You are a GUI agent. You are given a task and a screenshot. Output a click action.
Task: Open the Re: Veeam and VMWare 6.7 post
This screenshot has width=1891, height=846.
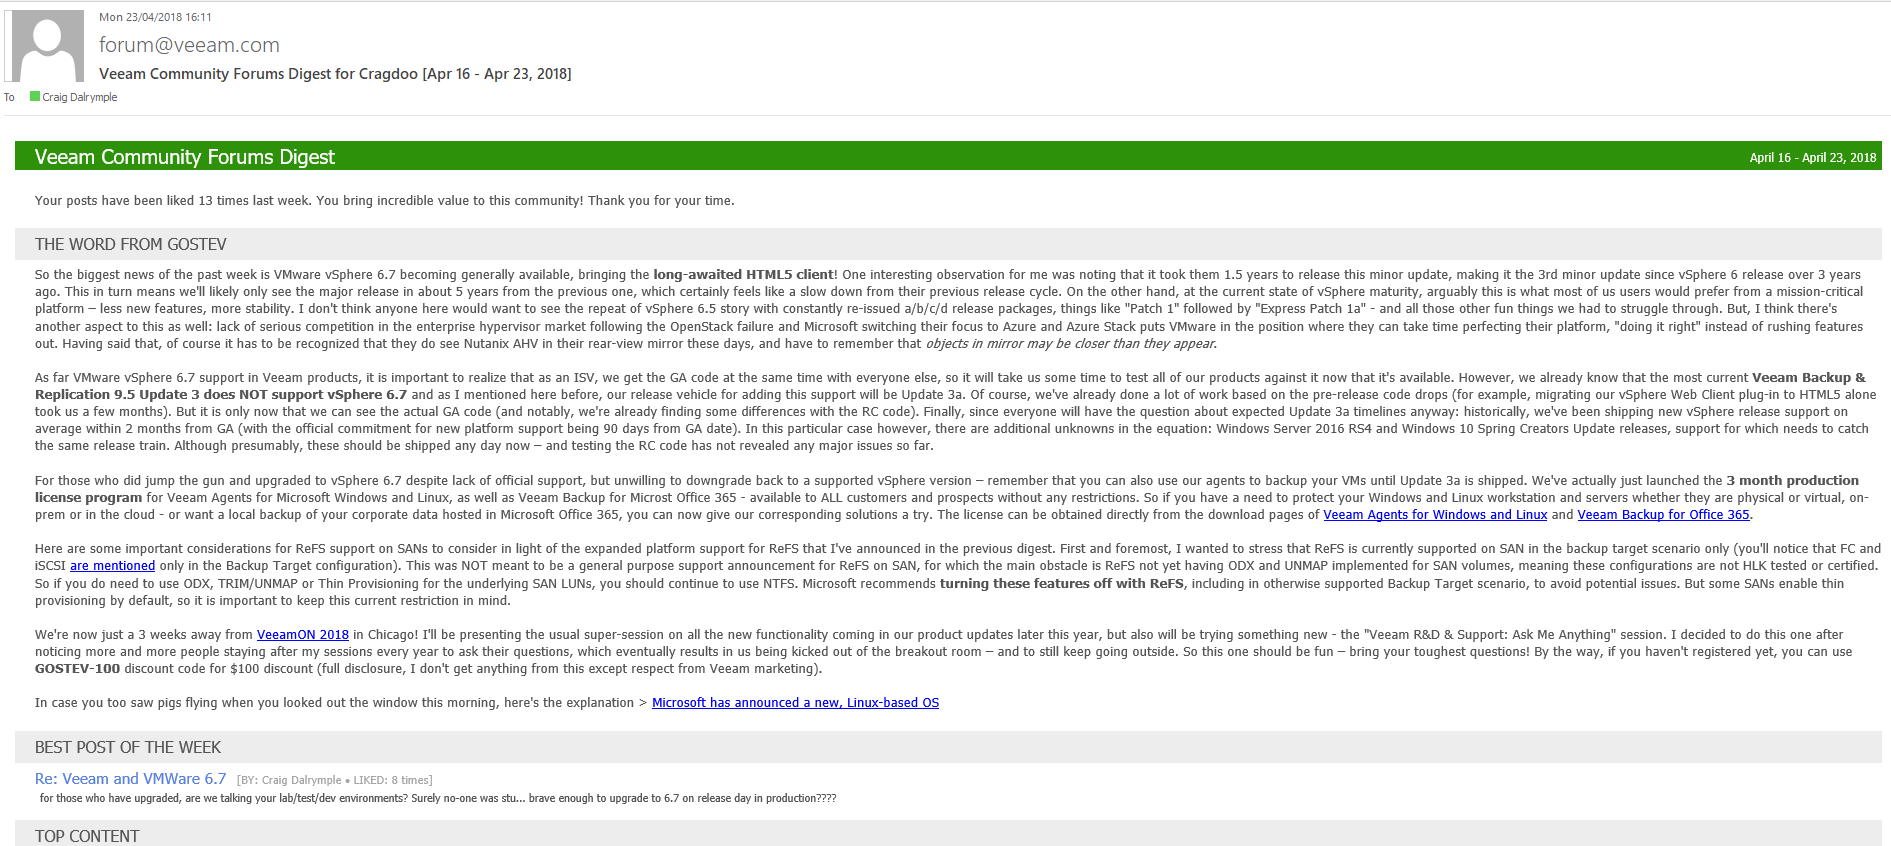131,779
